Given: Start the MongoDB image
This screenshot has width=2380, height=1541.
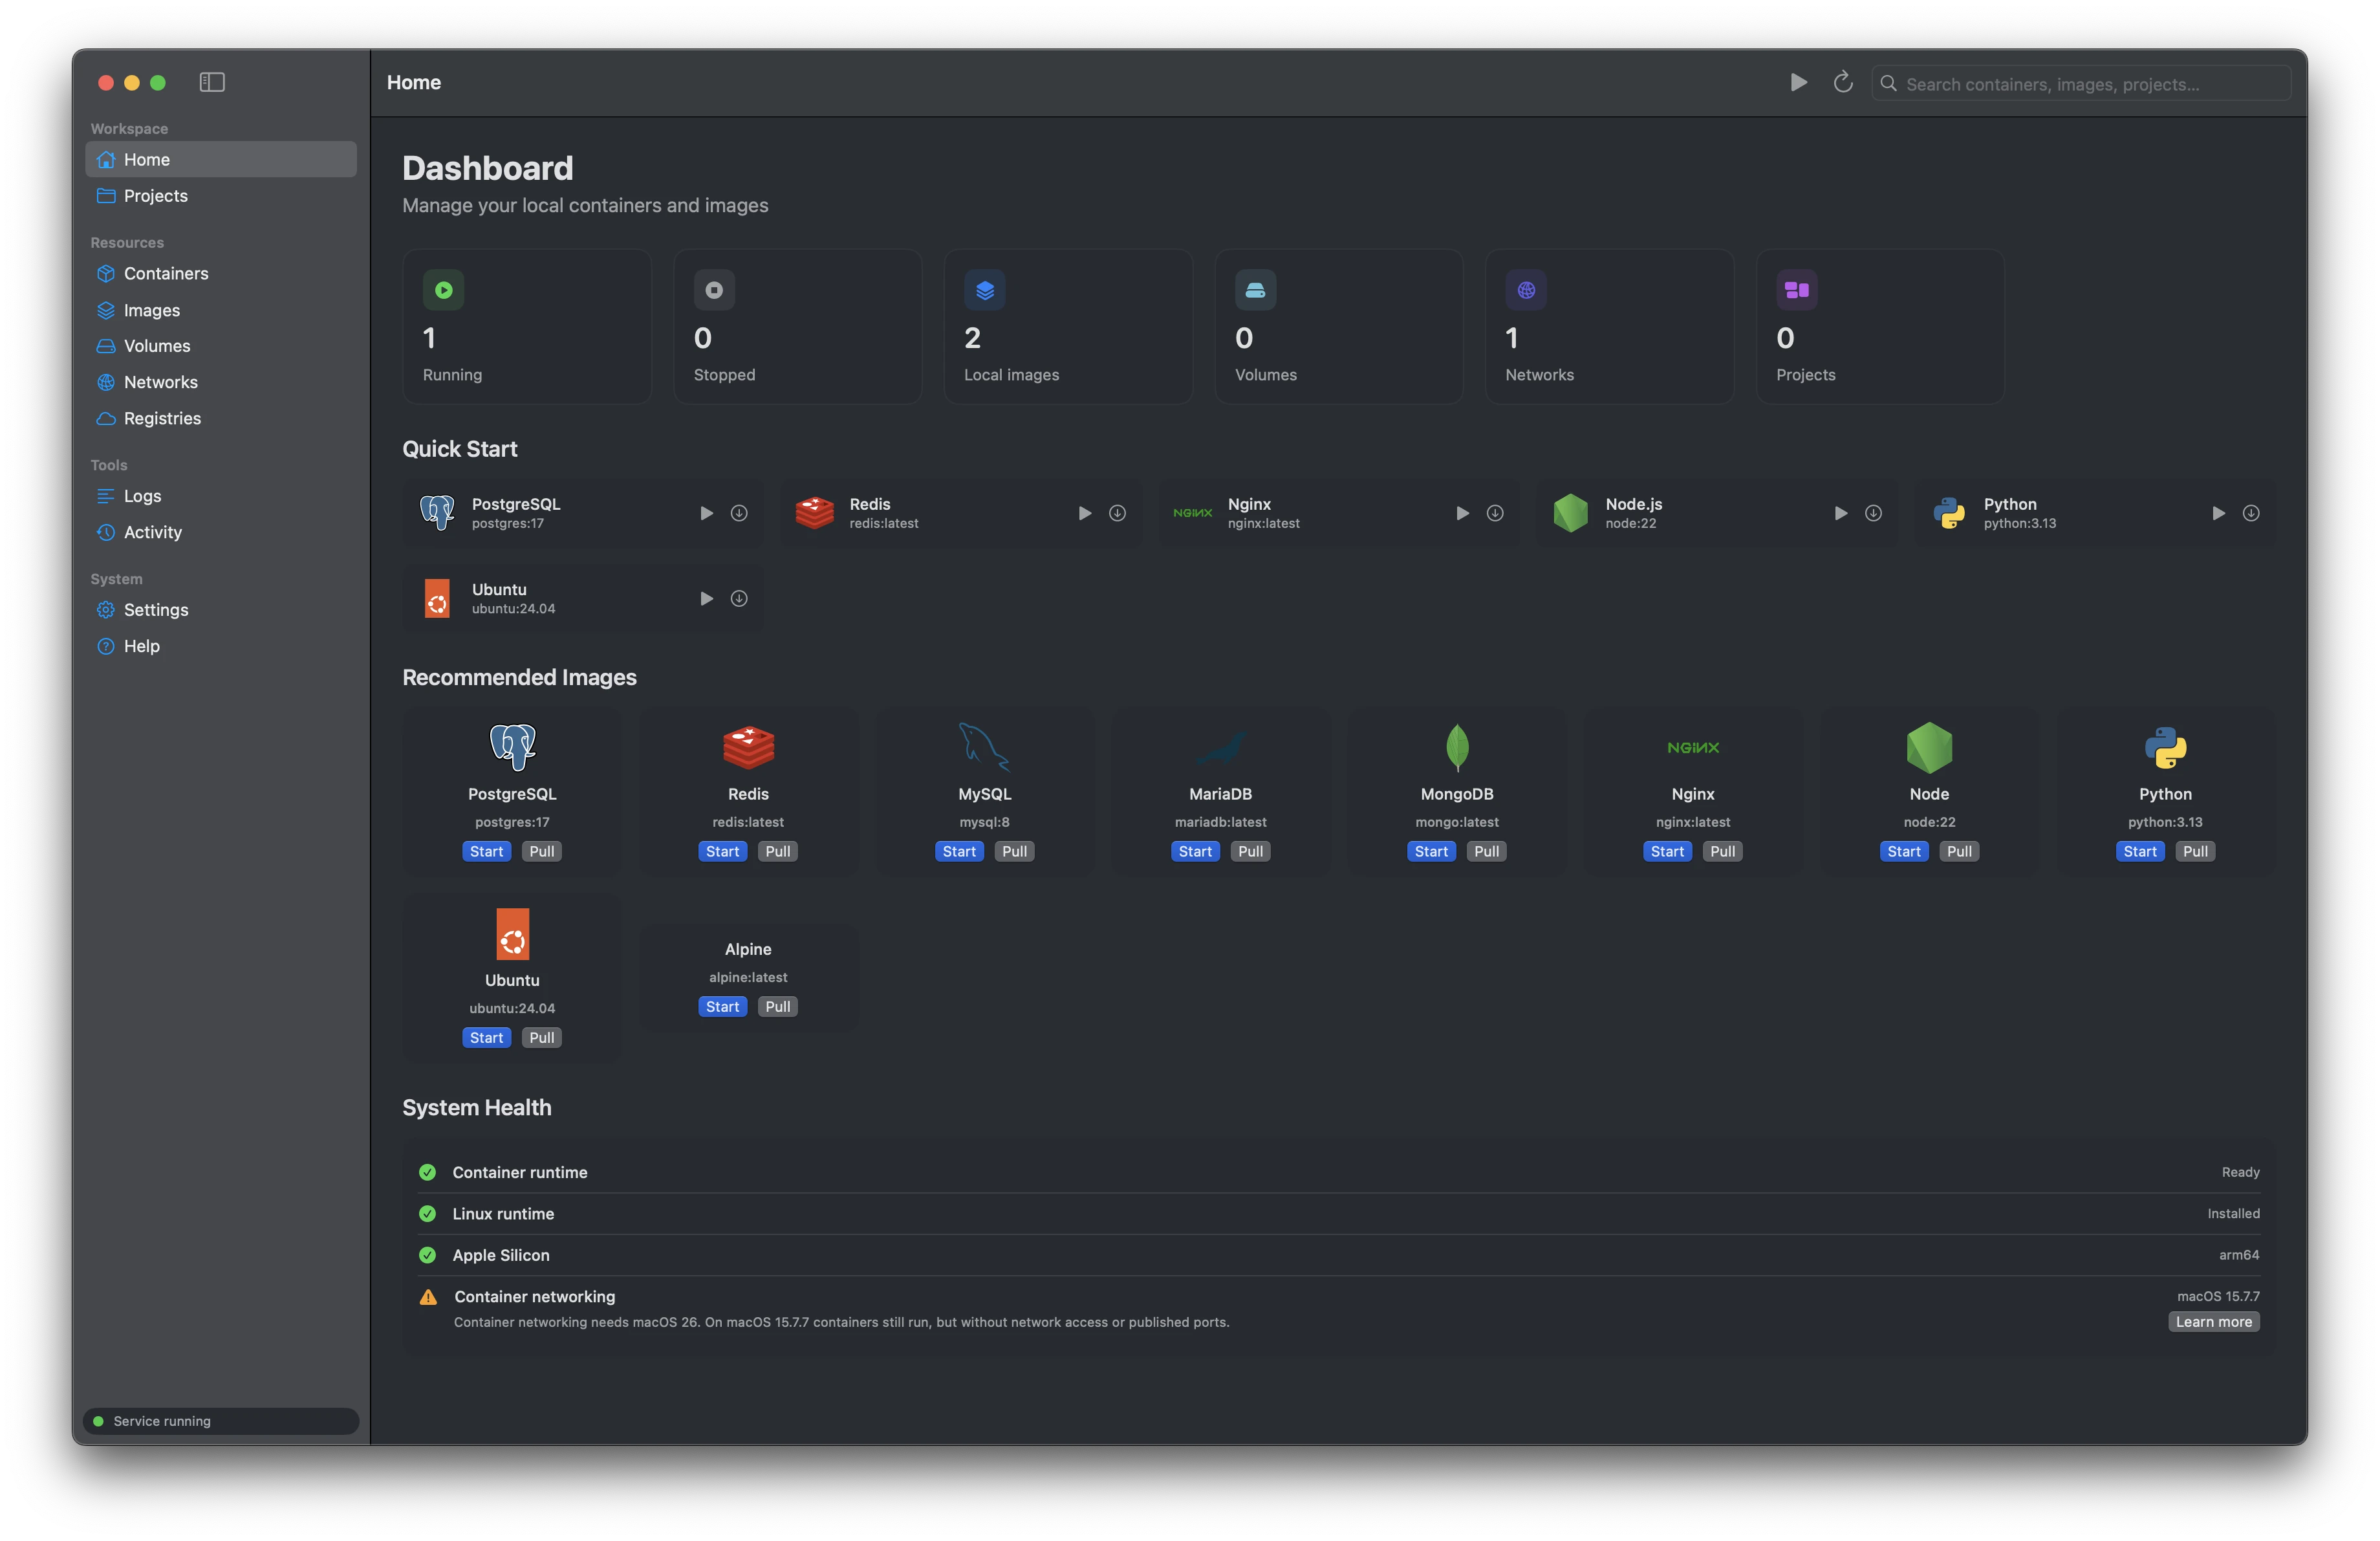Looking at the screenshot, I should pos(1431,851).
